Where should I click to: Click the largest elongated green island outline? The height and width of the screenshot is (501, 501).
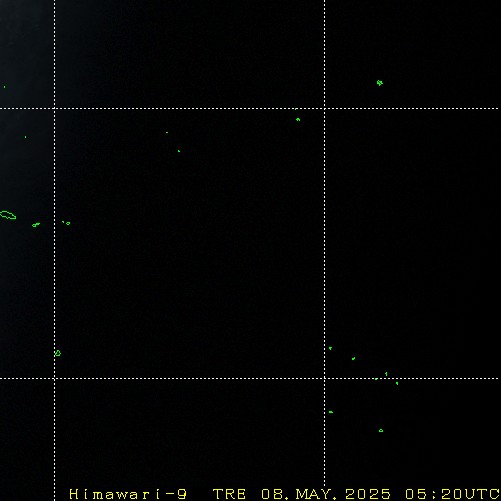tap(8, 215)
